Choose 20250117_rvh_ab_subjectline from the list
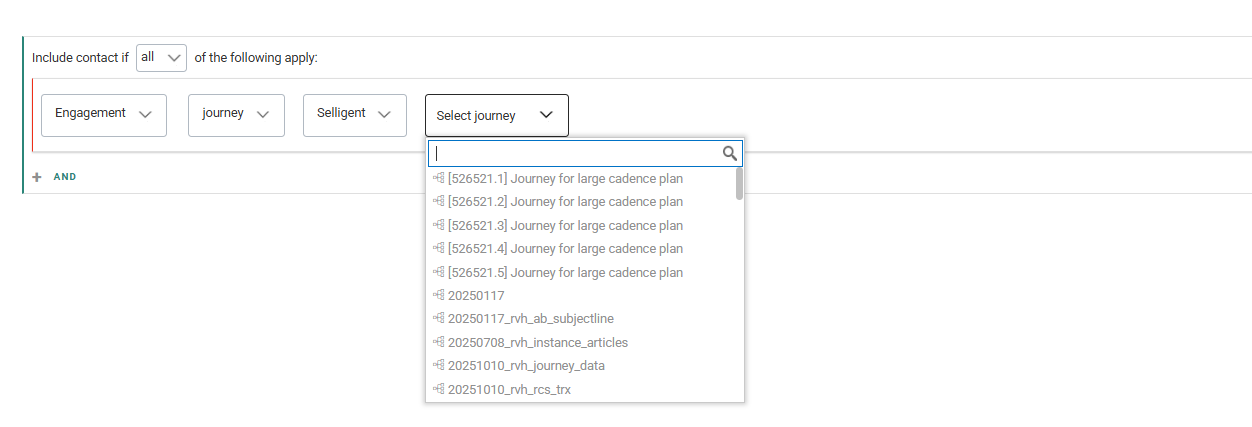 click(531, 319)
